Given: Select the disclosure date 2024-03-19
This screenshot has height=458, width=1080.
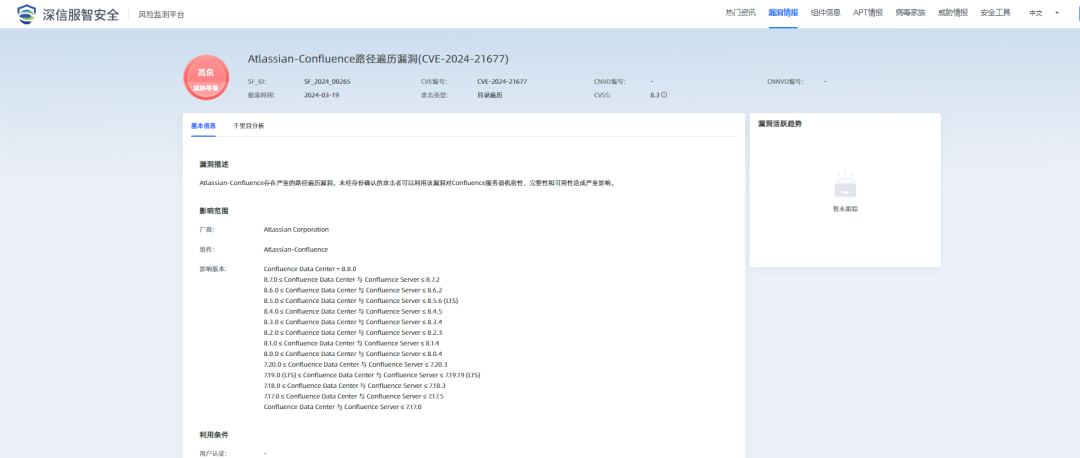Looking at the screenshot, I should [x=321, y=95].
